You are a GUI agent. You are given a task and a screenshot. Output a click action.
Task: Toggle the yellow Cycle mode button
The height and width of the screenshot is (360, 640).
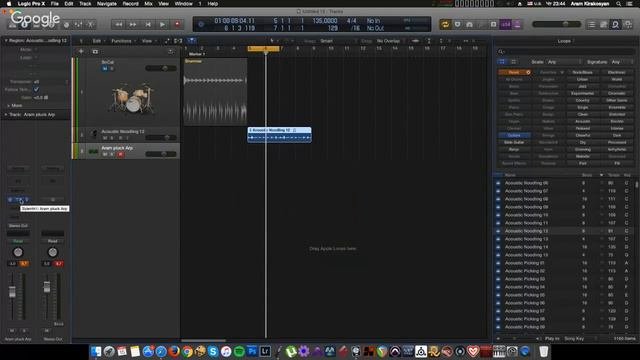(445, 24)
